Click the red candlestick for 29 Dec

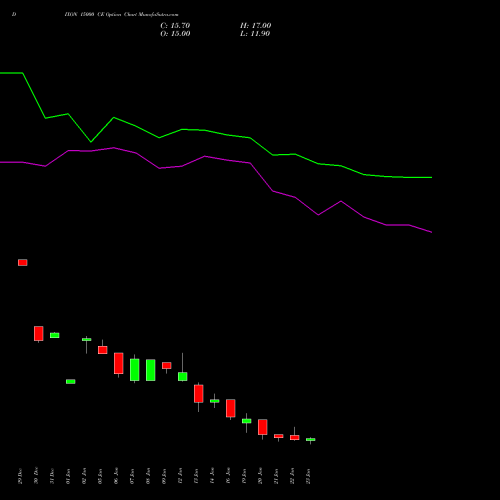click(x=23, y=263)
